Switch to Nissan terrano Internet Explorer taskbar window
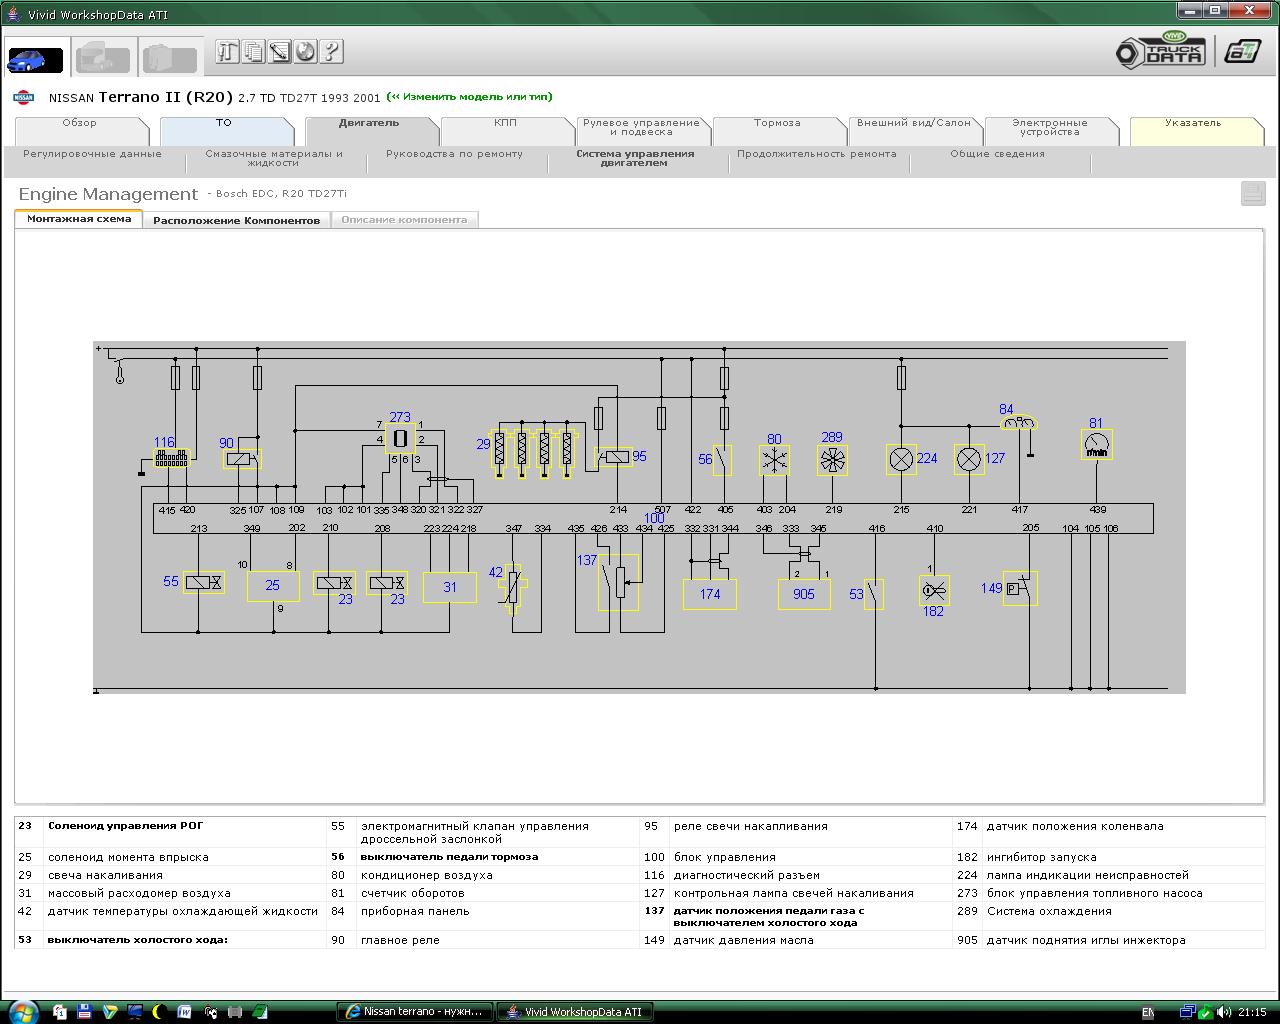This screenshot has width=1280, height=1024. point(415,1012)
